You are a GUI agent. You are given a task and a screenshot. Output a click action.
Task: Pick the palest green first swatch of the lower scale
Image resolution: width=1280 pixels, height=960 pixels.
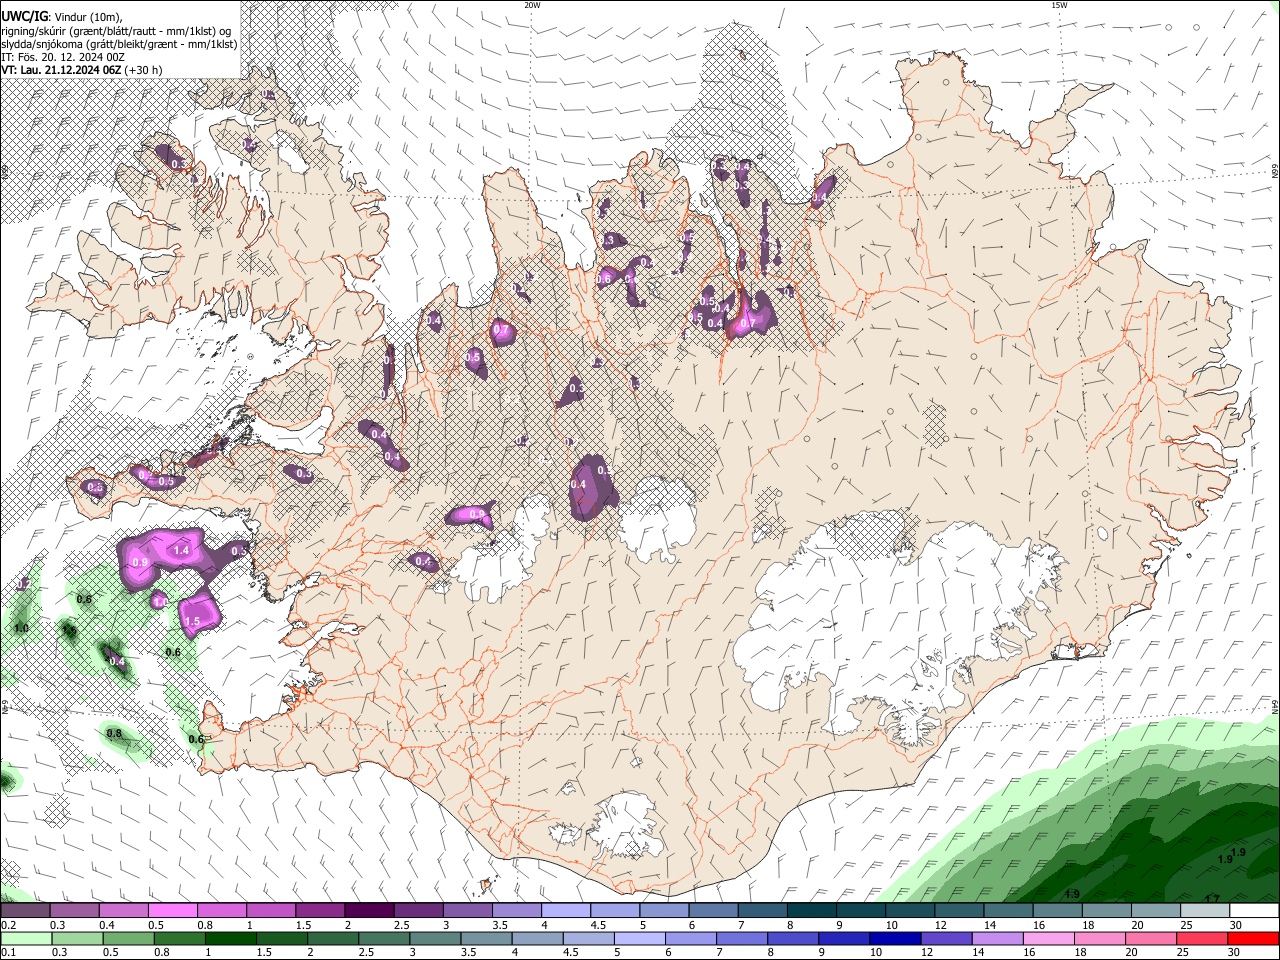tap(25, 939)
